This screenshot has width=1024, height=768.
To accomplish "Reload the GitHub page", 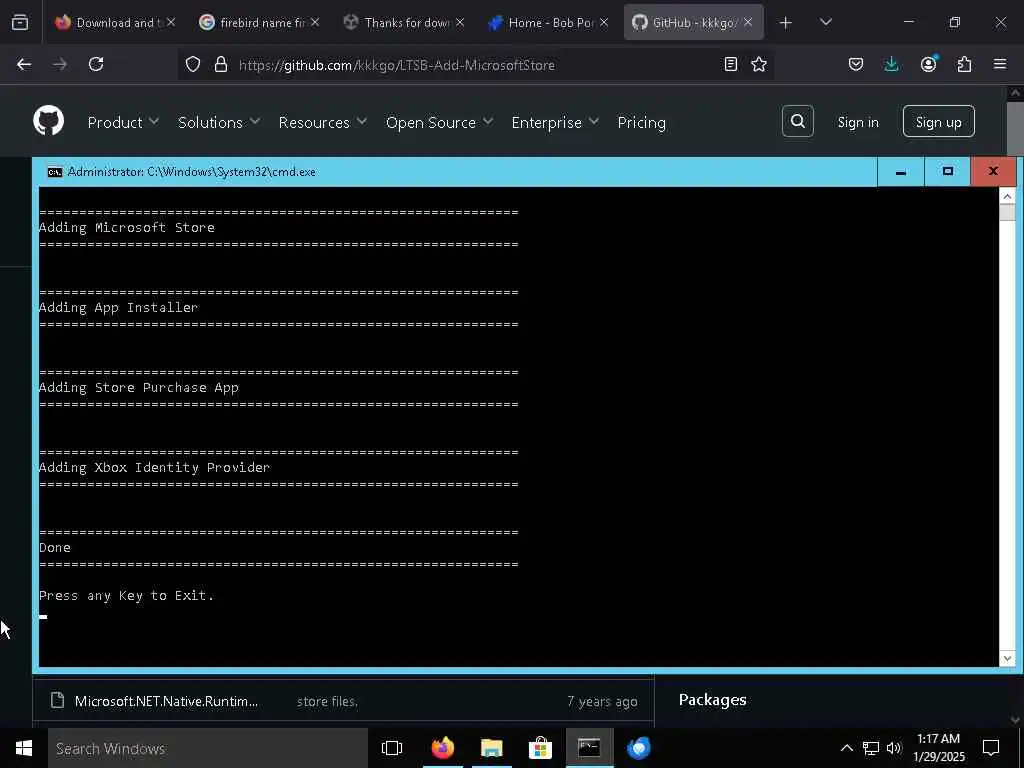I will (96, 64).
